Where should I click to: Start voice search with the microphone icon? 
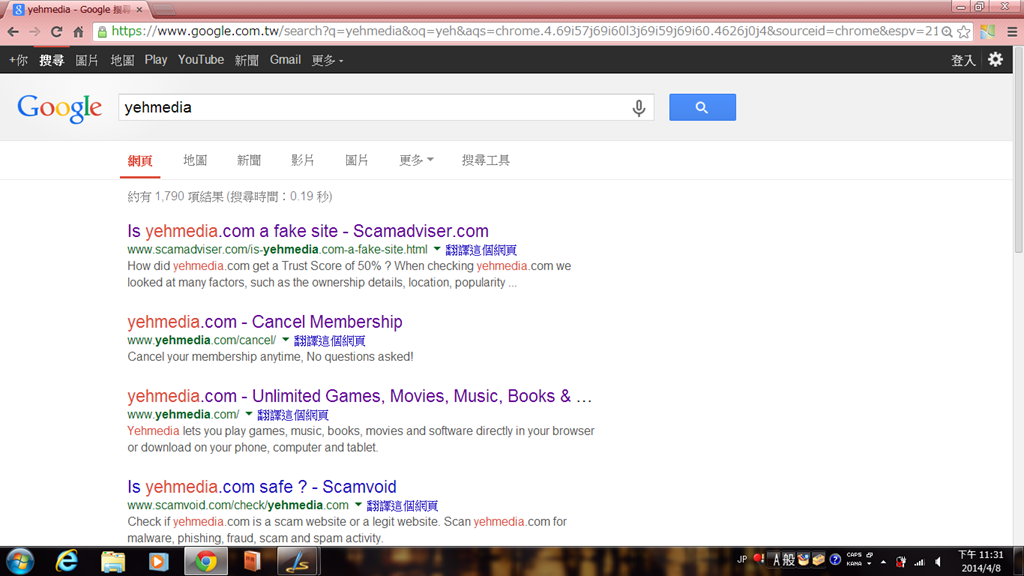(639, 108)
